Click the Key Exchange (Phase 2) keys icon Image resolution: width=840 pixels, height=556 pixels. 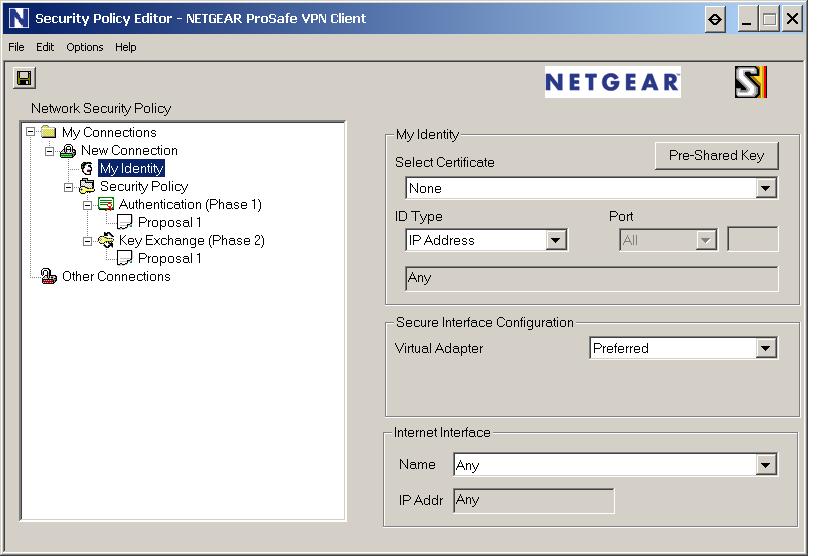click(x=106, y=241)
